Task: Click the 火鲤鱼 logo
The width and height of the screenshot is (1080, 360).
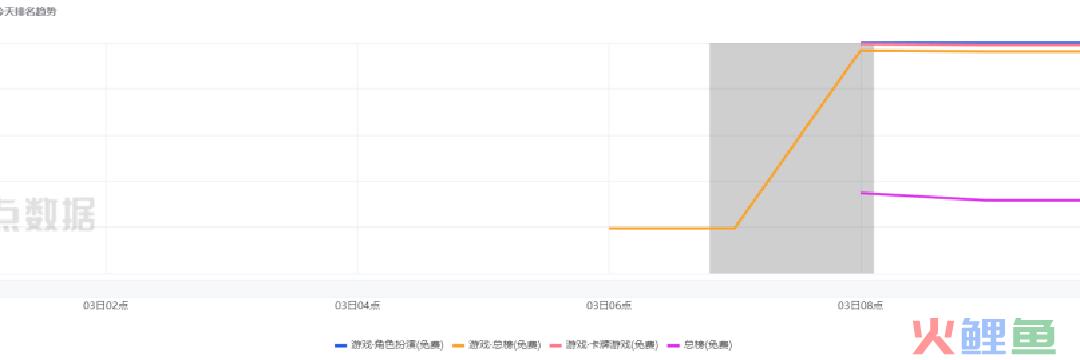Action: click(x=984, y=337)
